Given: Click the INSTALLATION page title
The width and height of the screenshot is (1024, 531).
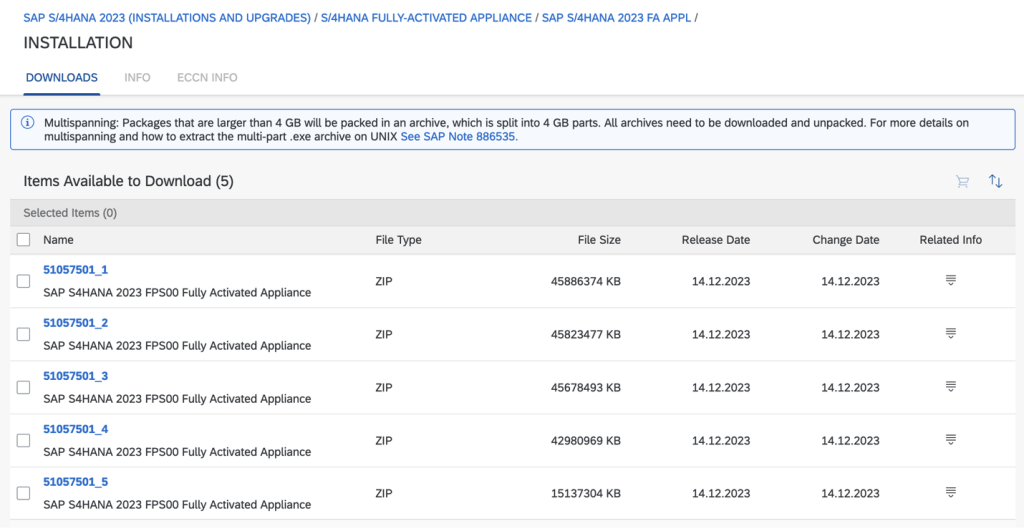Looking at the screenshot, I should click(78, 43).
